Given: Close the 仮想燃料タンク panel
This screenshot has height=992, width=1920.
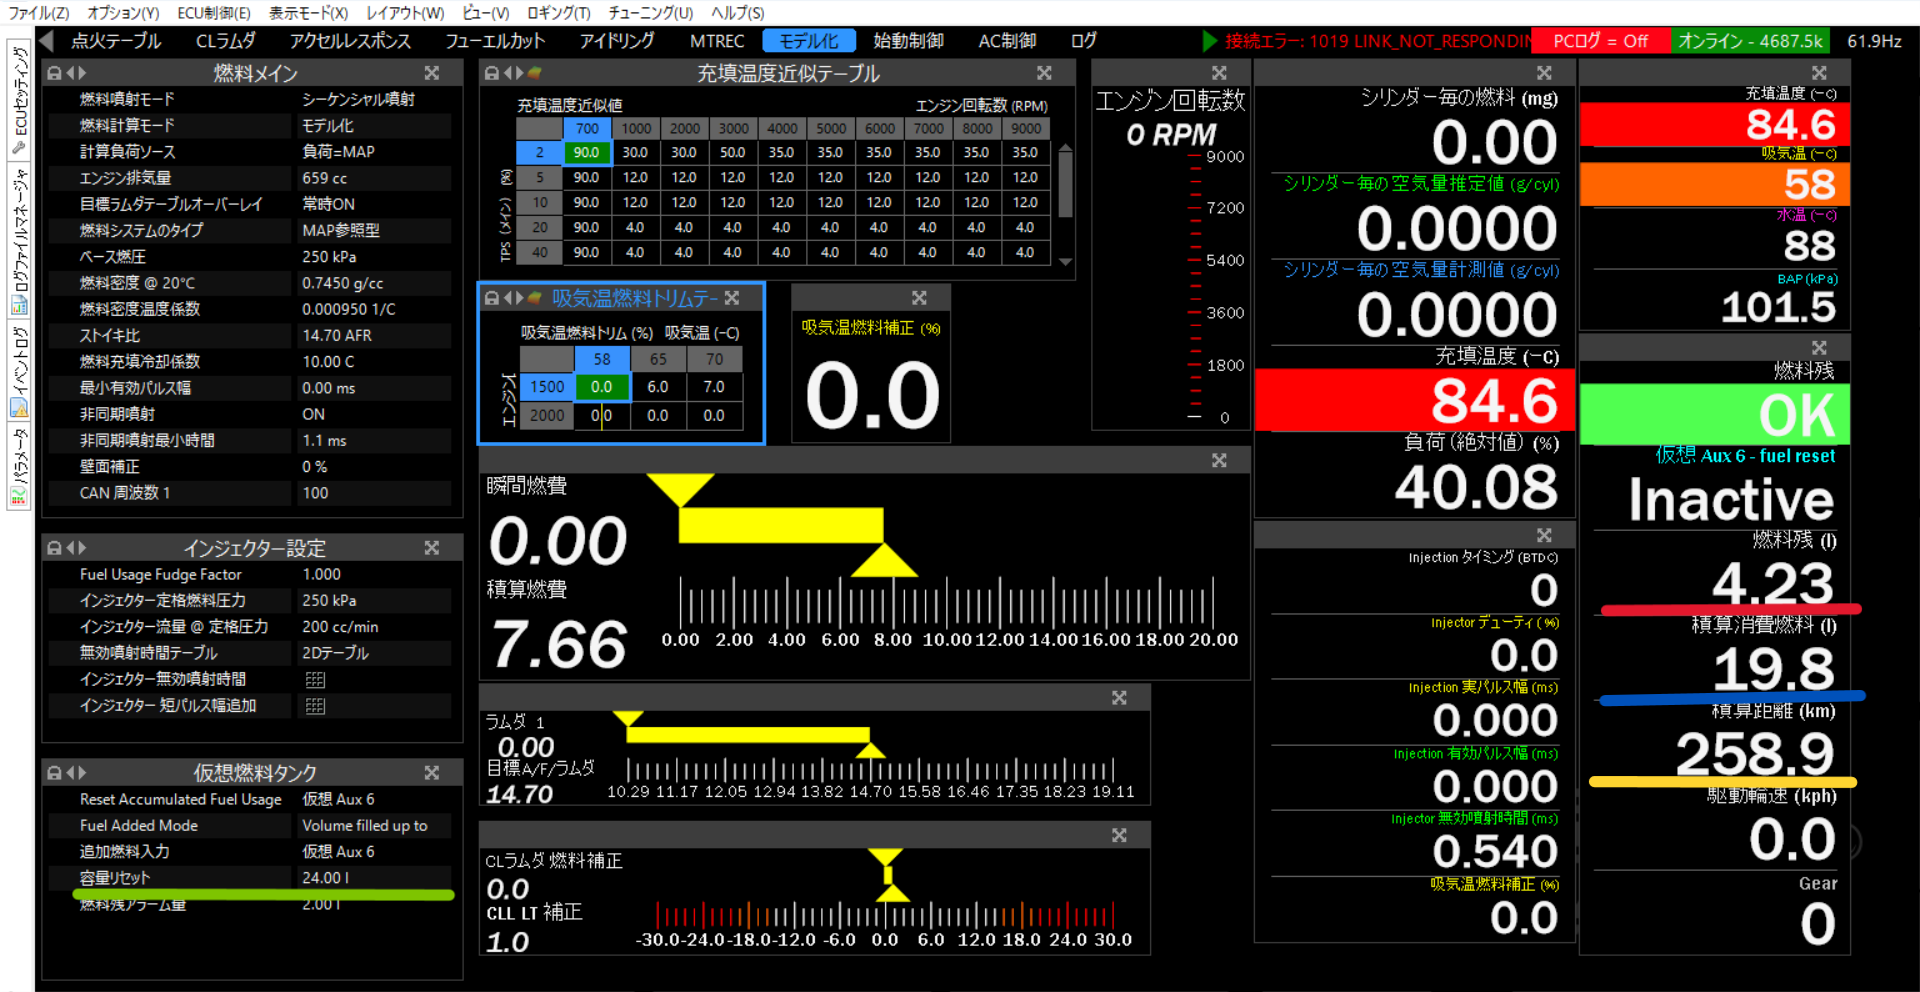Looking at the screenshot, I should (x=431, y=773).
